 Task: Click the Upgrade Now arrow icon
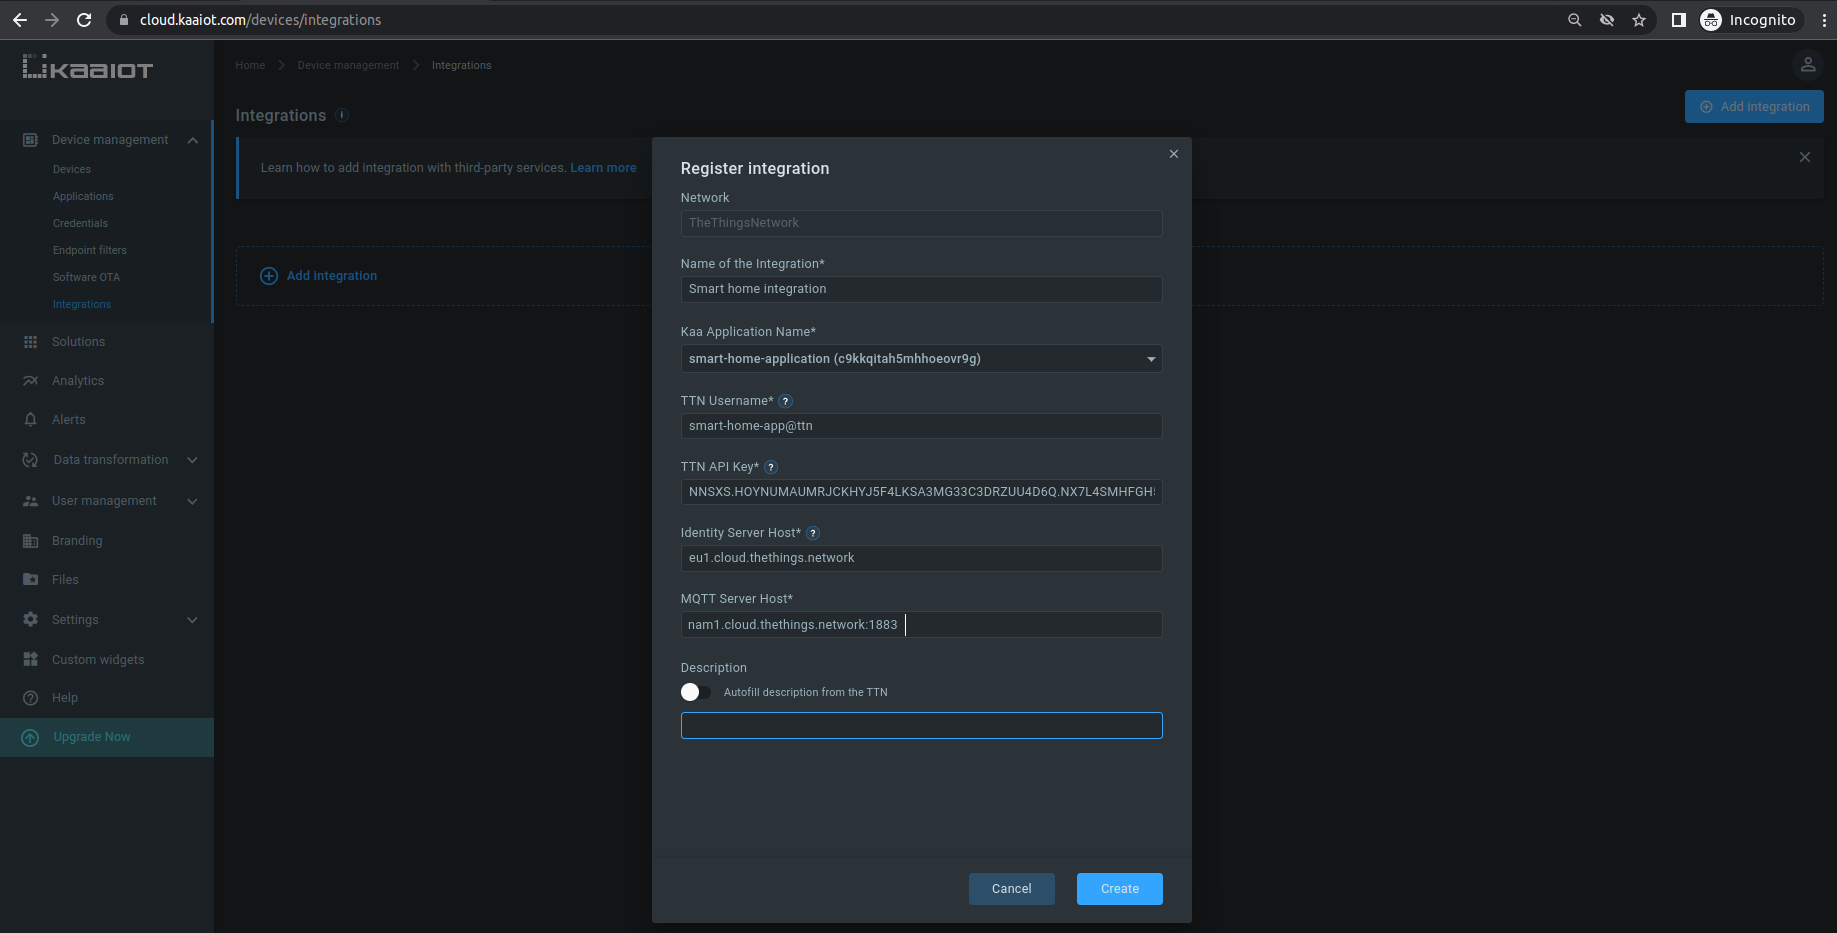[x=30, y=737]
